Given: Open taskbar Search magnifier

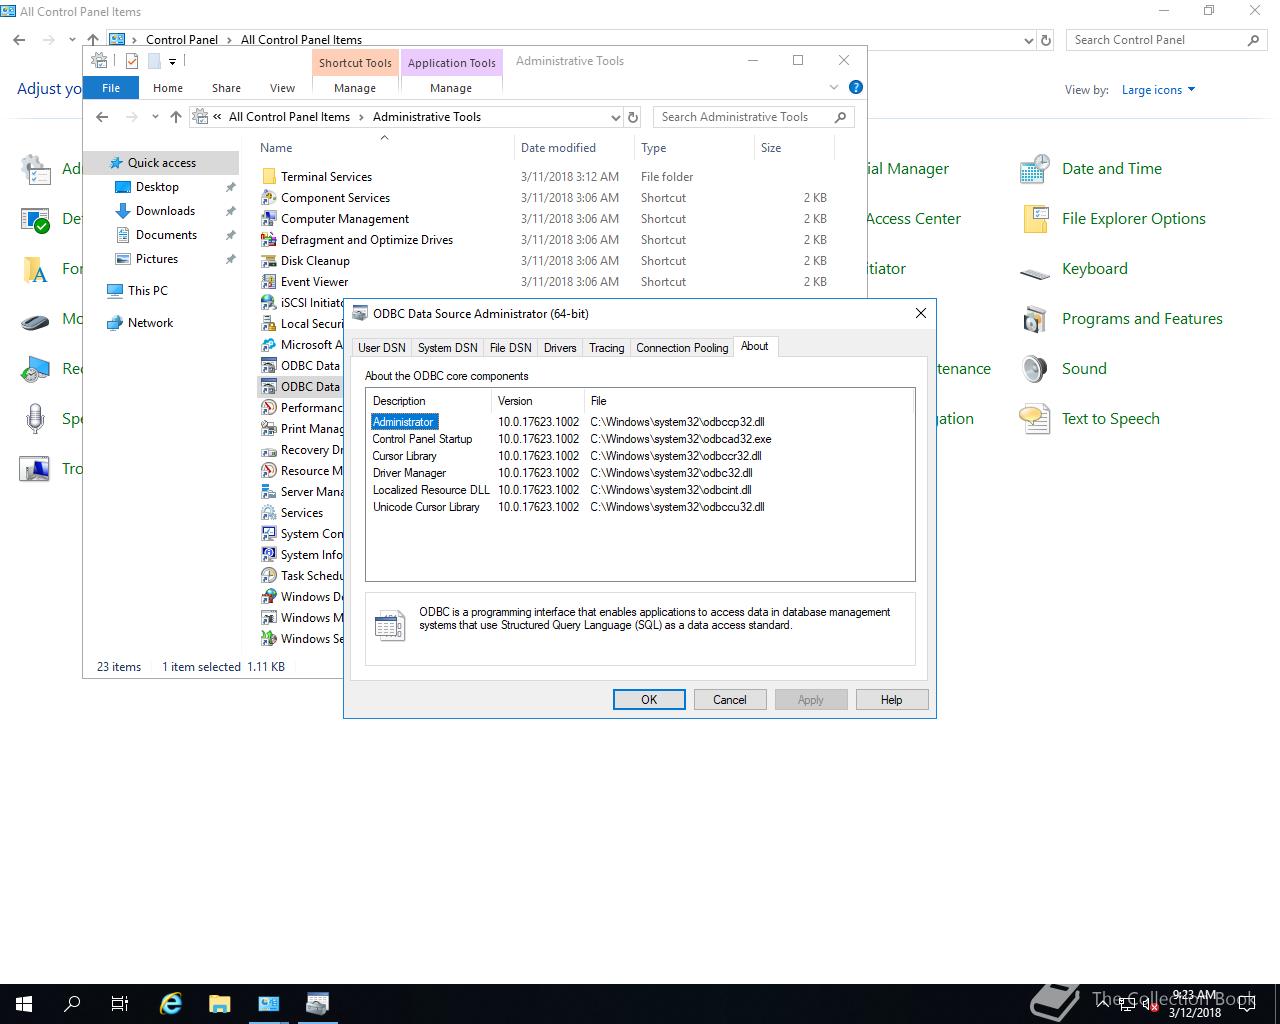Looking at the screenshot, I should (72, 1004).
